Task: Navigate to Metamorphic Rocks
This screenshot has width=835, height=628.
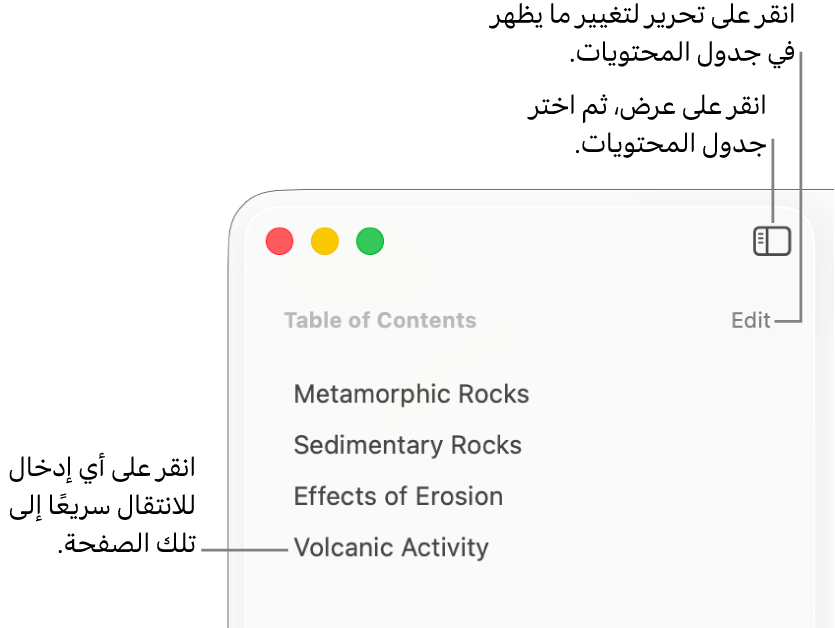Action: point(411,394)
